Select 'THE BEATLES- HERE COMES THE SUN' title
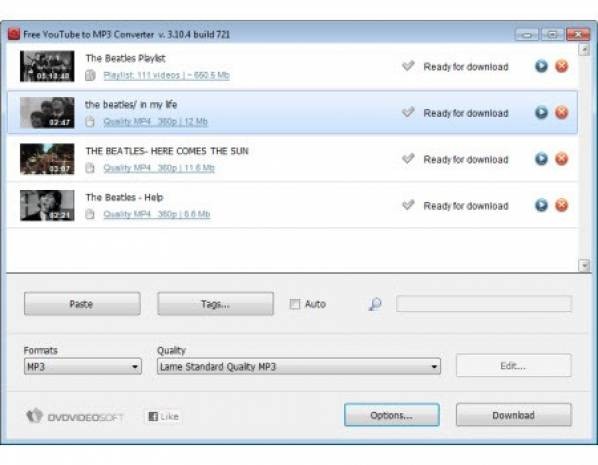Screen dimensions: 598x465 (x=167, y=151)
